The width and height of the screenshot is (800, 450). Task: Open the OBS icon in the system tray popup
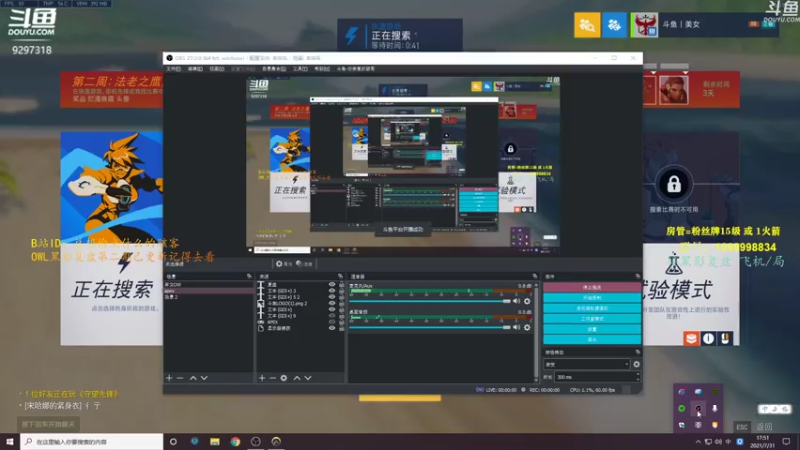[x=698, y=408]
